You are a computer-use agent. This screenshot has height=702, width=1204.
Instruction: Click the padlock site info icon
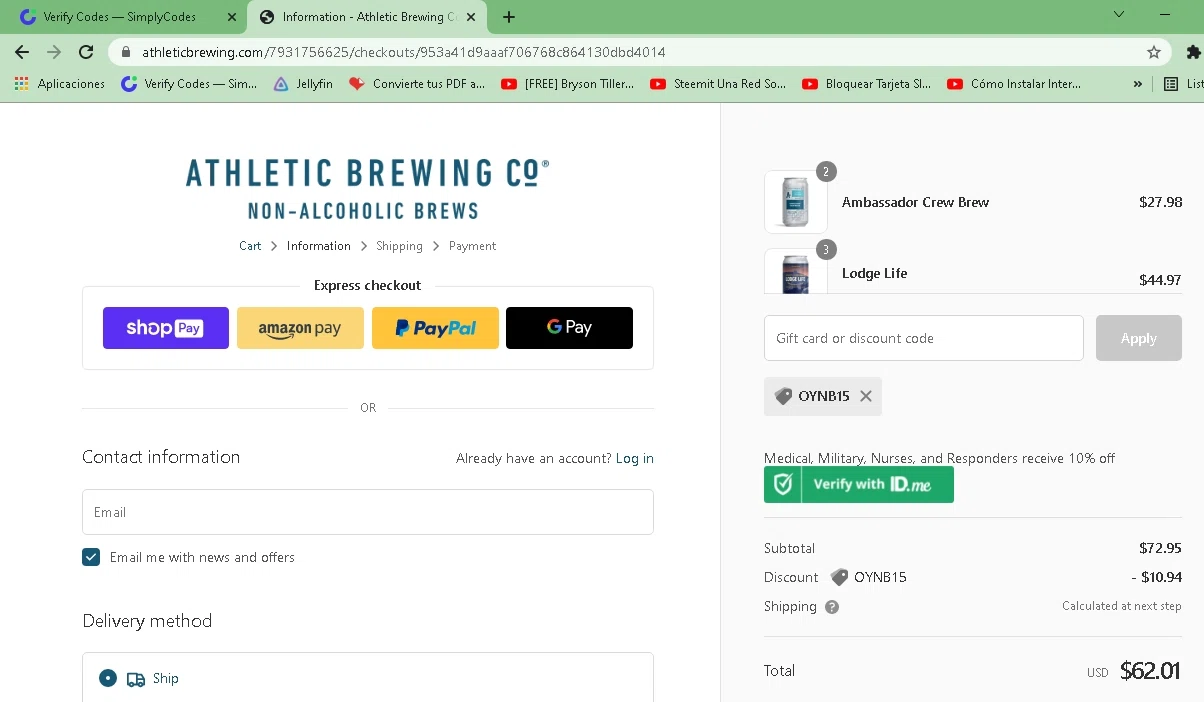point(125,52)
